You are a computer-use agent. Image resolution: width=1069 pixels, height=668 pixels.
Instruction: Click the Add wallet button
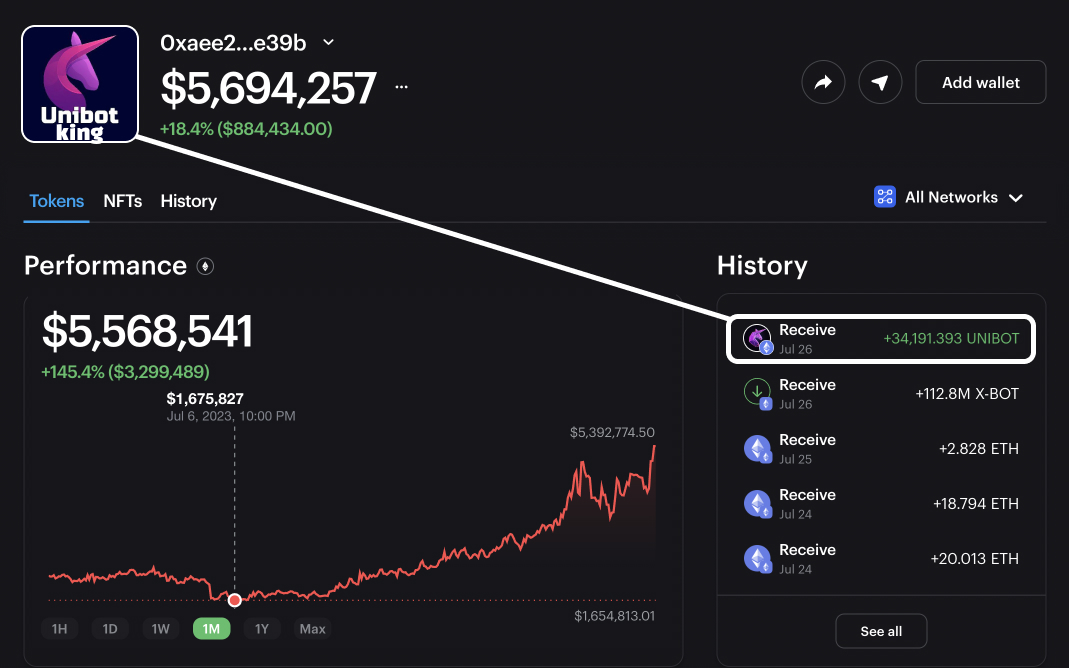(x=980, y=82)
